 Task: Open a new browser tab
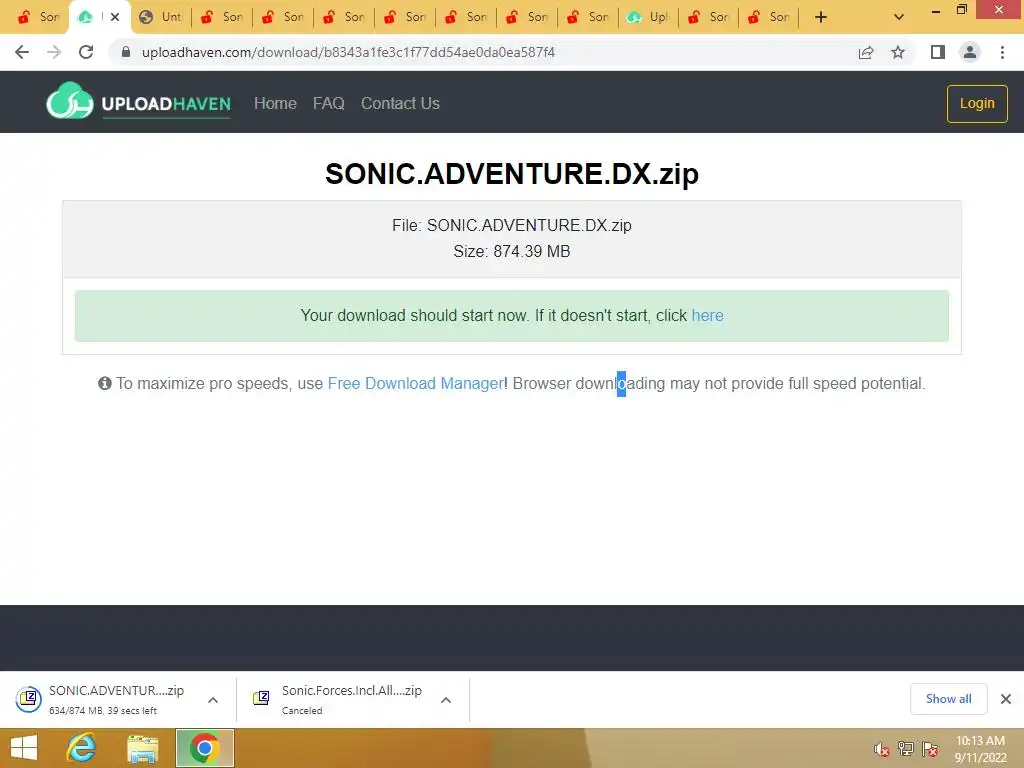point(821,17)
